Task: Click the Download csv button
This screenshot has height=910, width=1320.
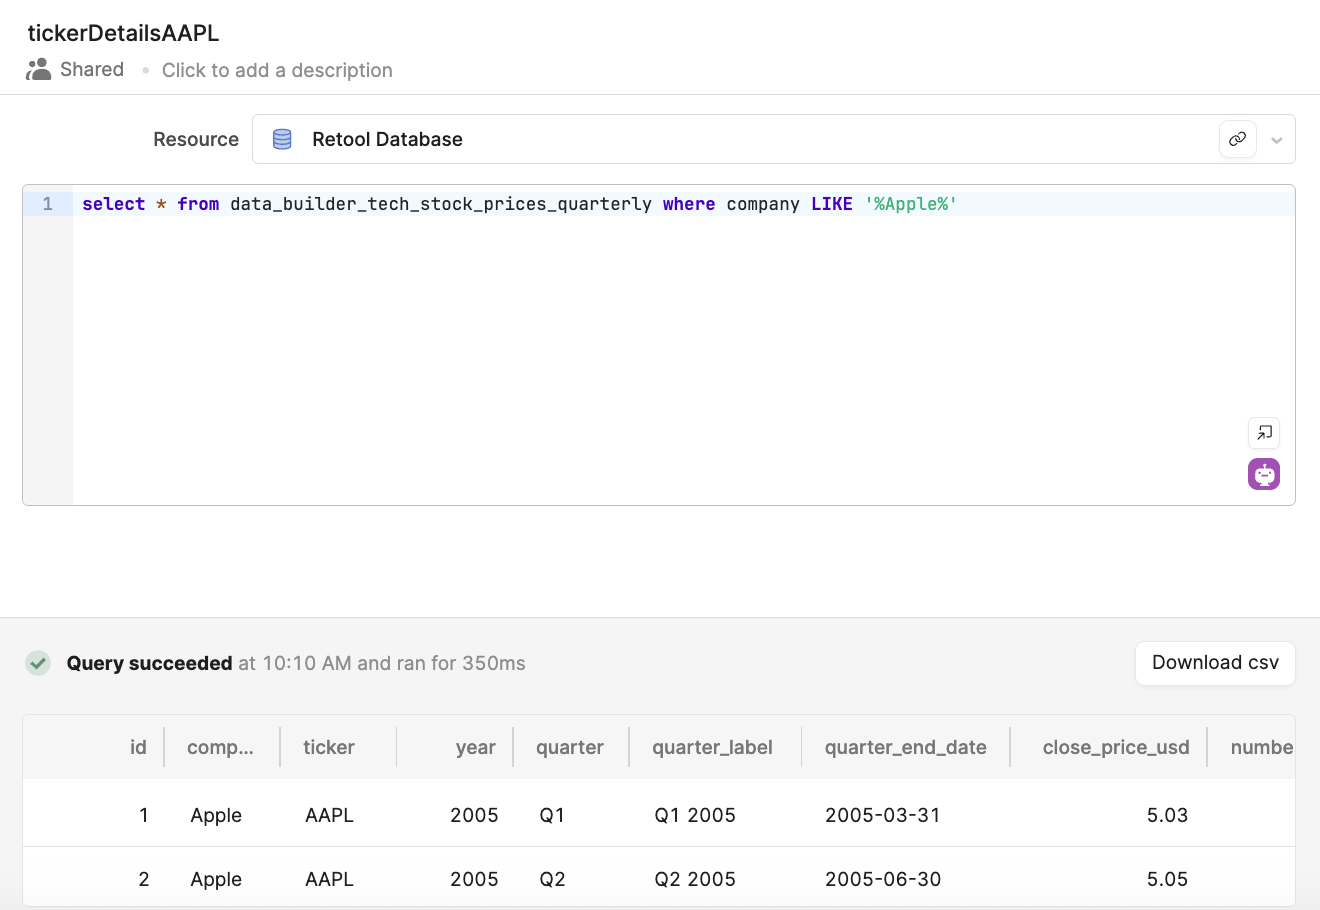Action: click(1214, 662)
